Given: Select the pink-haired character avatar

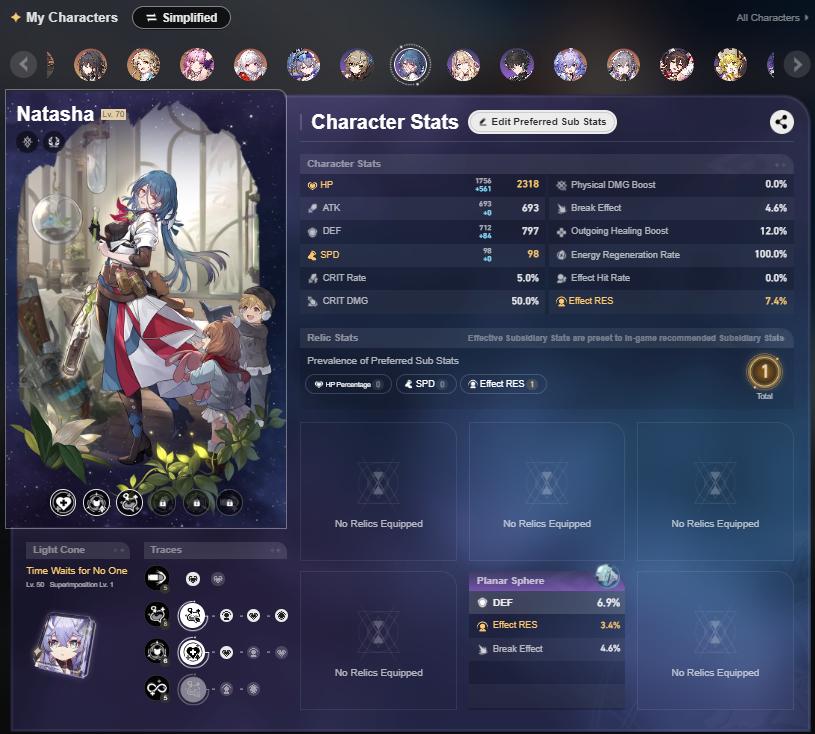Looking at the screenshot, I should 197,64.
